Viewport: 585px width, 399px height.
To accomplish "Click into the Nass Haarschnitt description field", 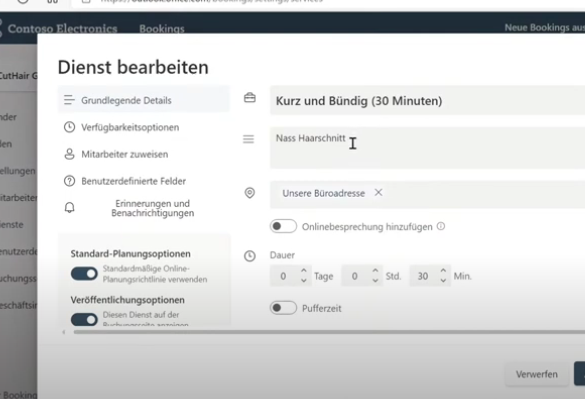I will pos(428,148).
